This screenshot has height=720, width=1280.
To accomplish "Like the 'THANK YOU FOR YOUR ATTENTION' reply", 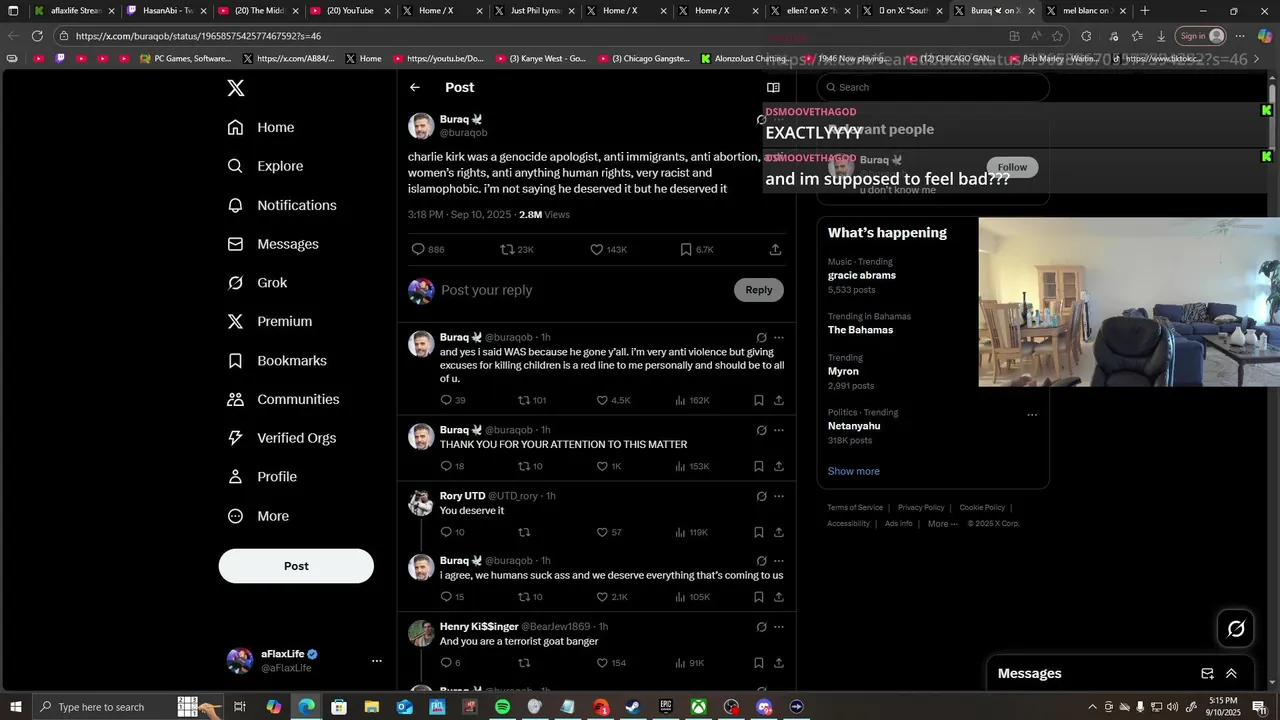I will pos(602,466).
